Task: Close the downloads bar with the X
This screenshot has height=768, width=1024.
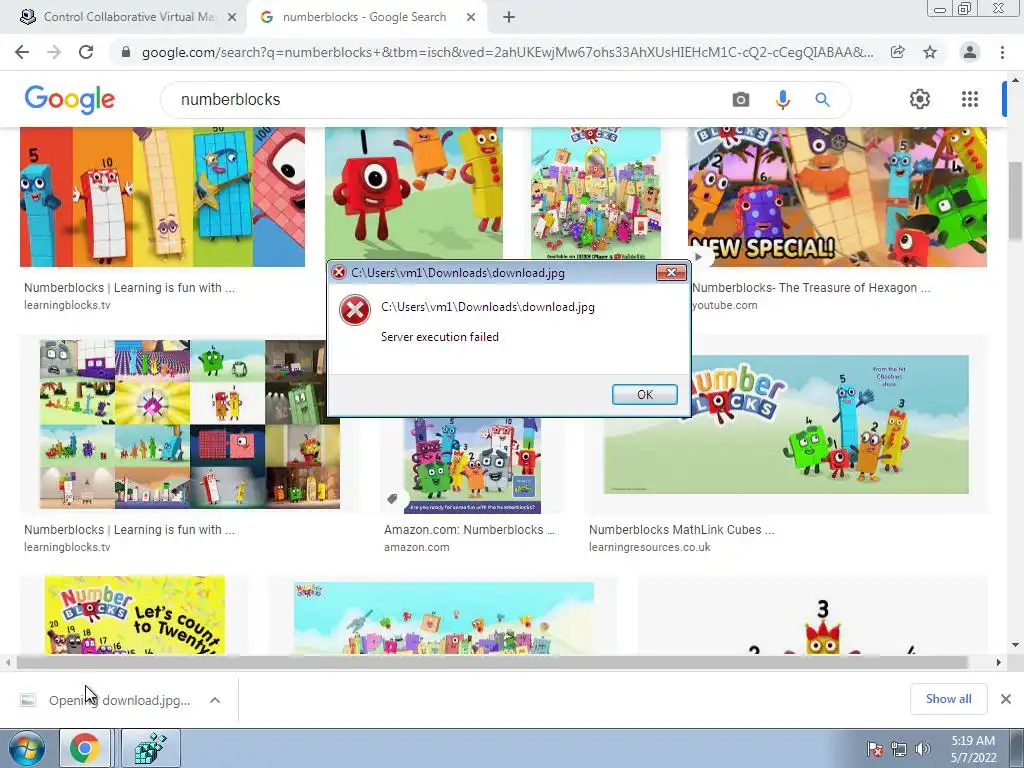Action: coord(1006,699)
